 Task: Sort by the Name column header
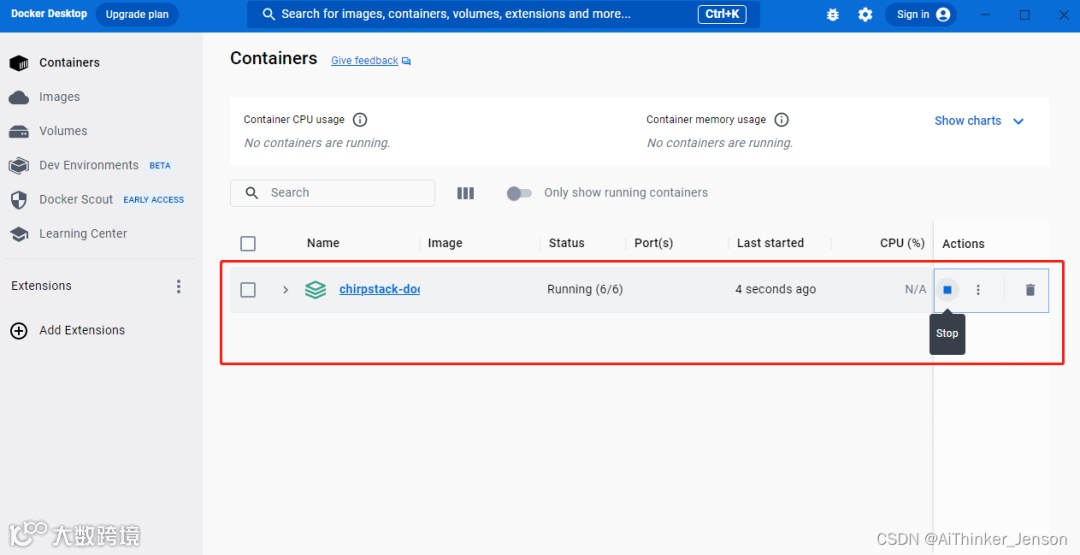point(323,243)
